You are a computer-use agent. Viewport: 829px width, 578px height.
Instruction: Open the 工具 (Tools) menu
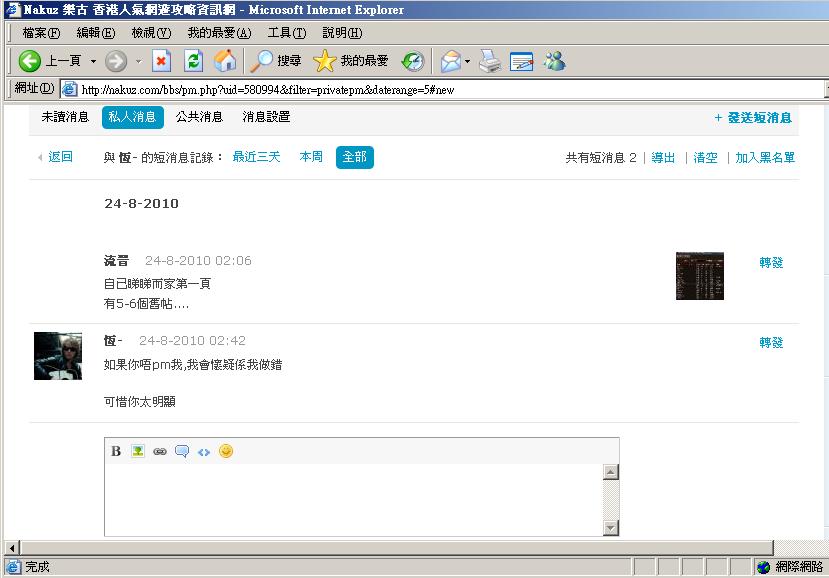(x=286, y=33)
